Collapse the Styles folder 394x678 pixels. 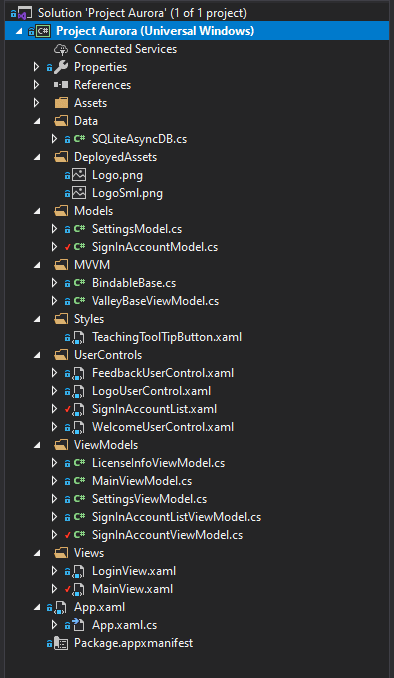pos(37,320)
